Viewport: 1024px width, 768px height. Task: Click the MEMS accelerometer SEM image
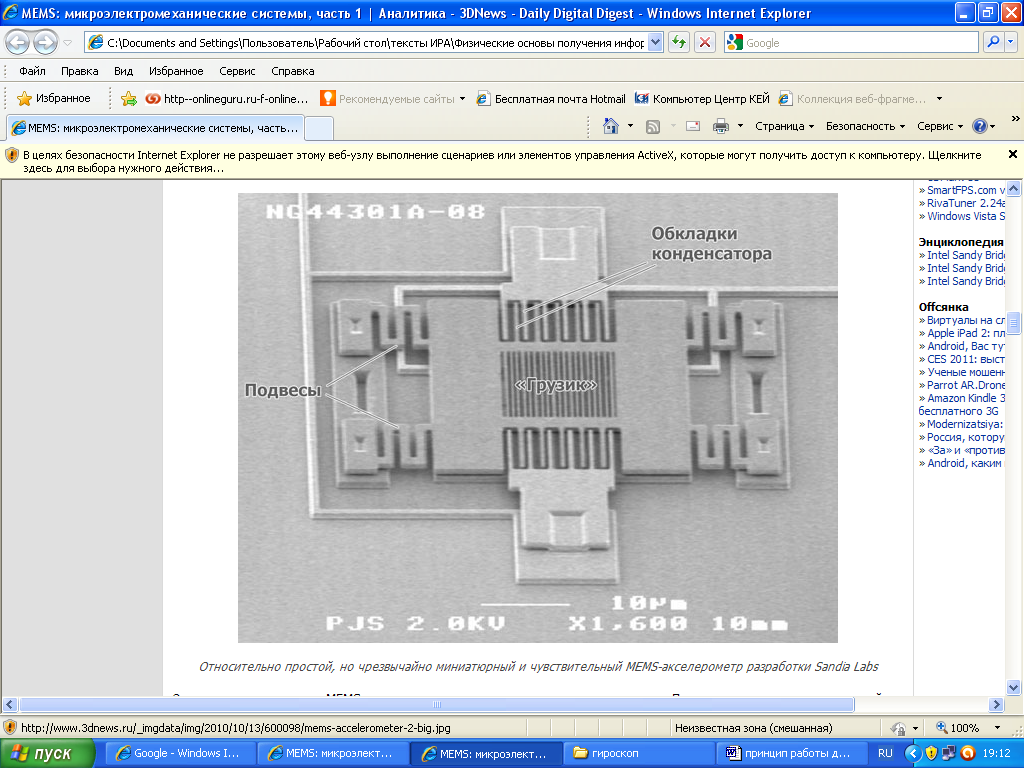click(x=537, y=417)
